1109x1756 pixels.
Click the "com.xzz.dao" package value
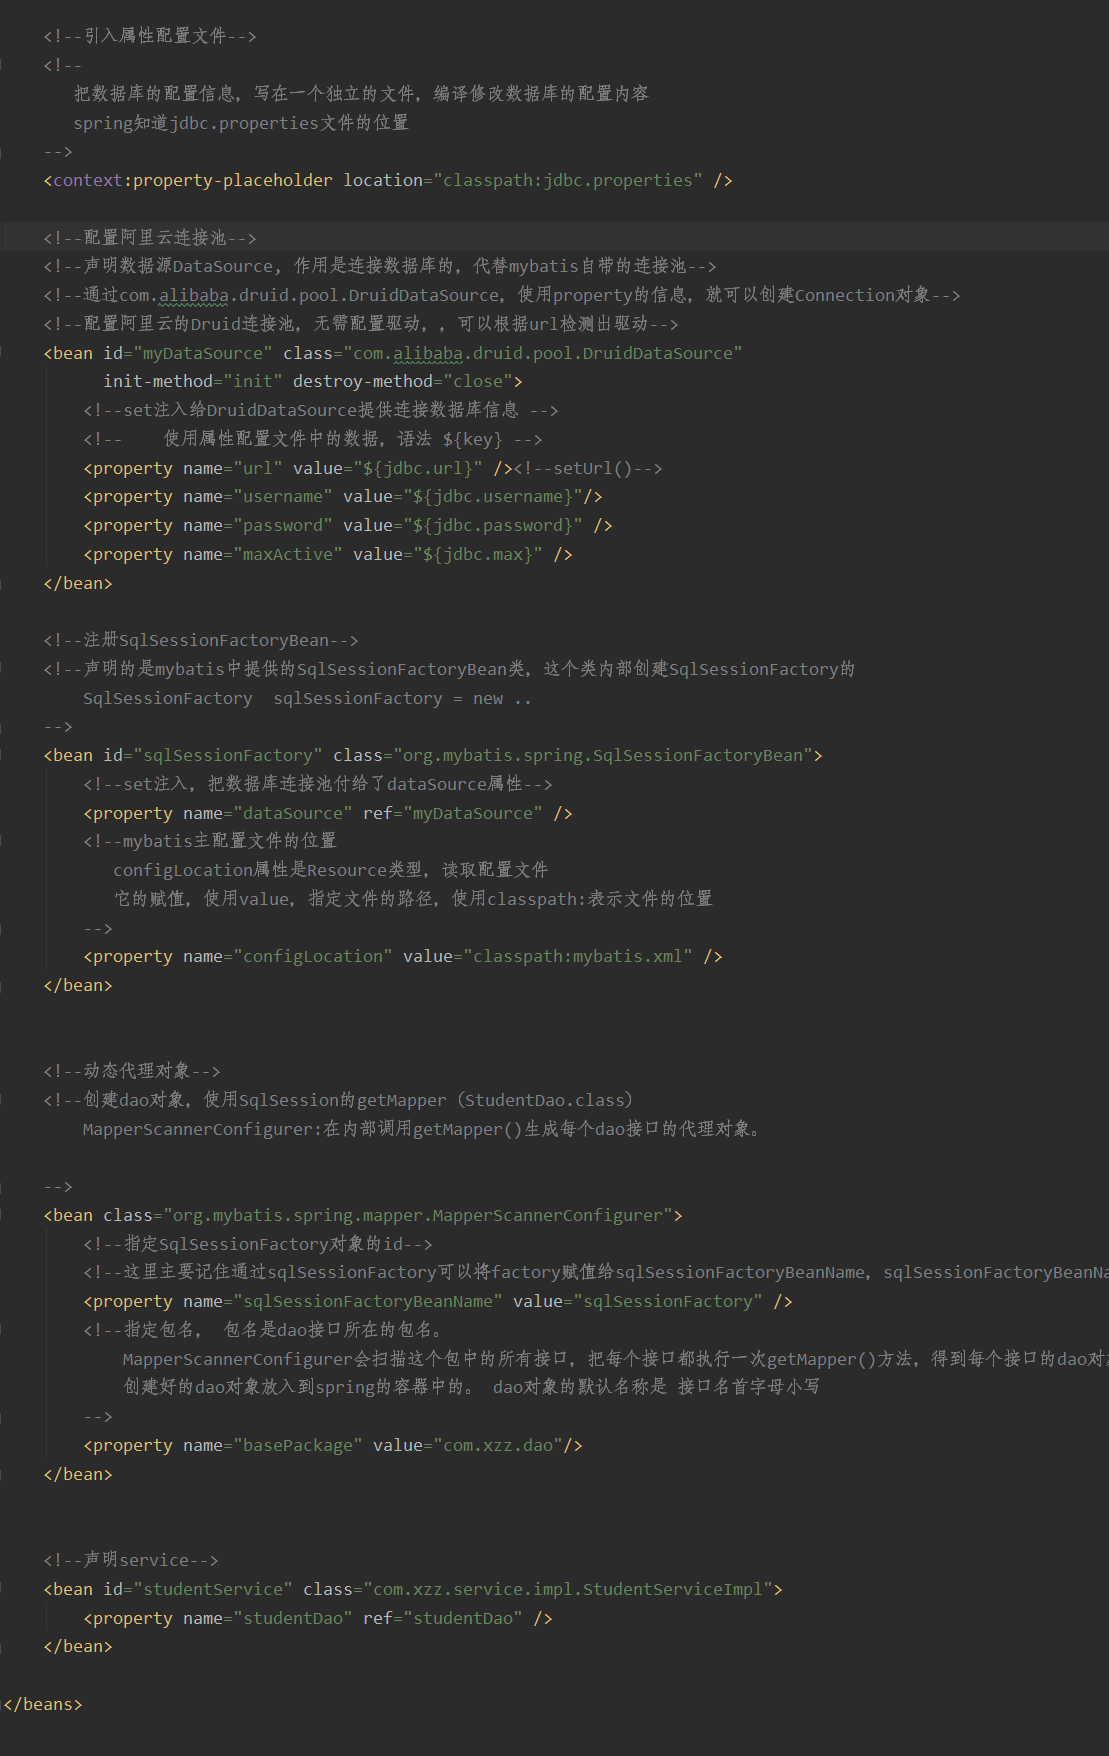pyautogui.click(x=497, y=1445)
